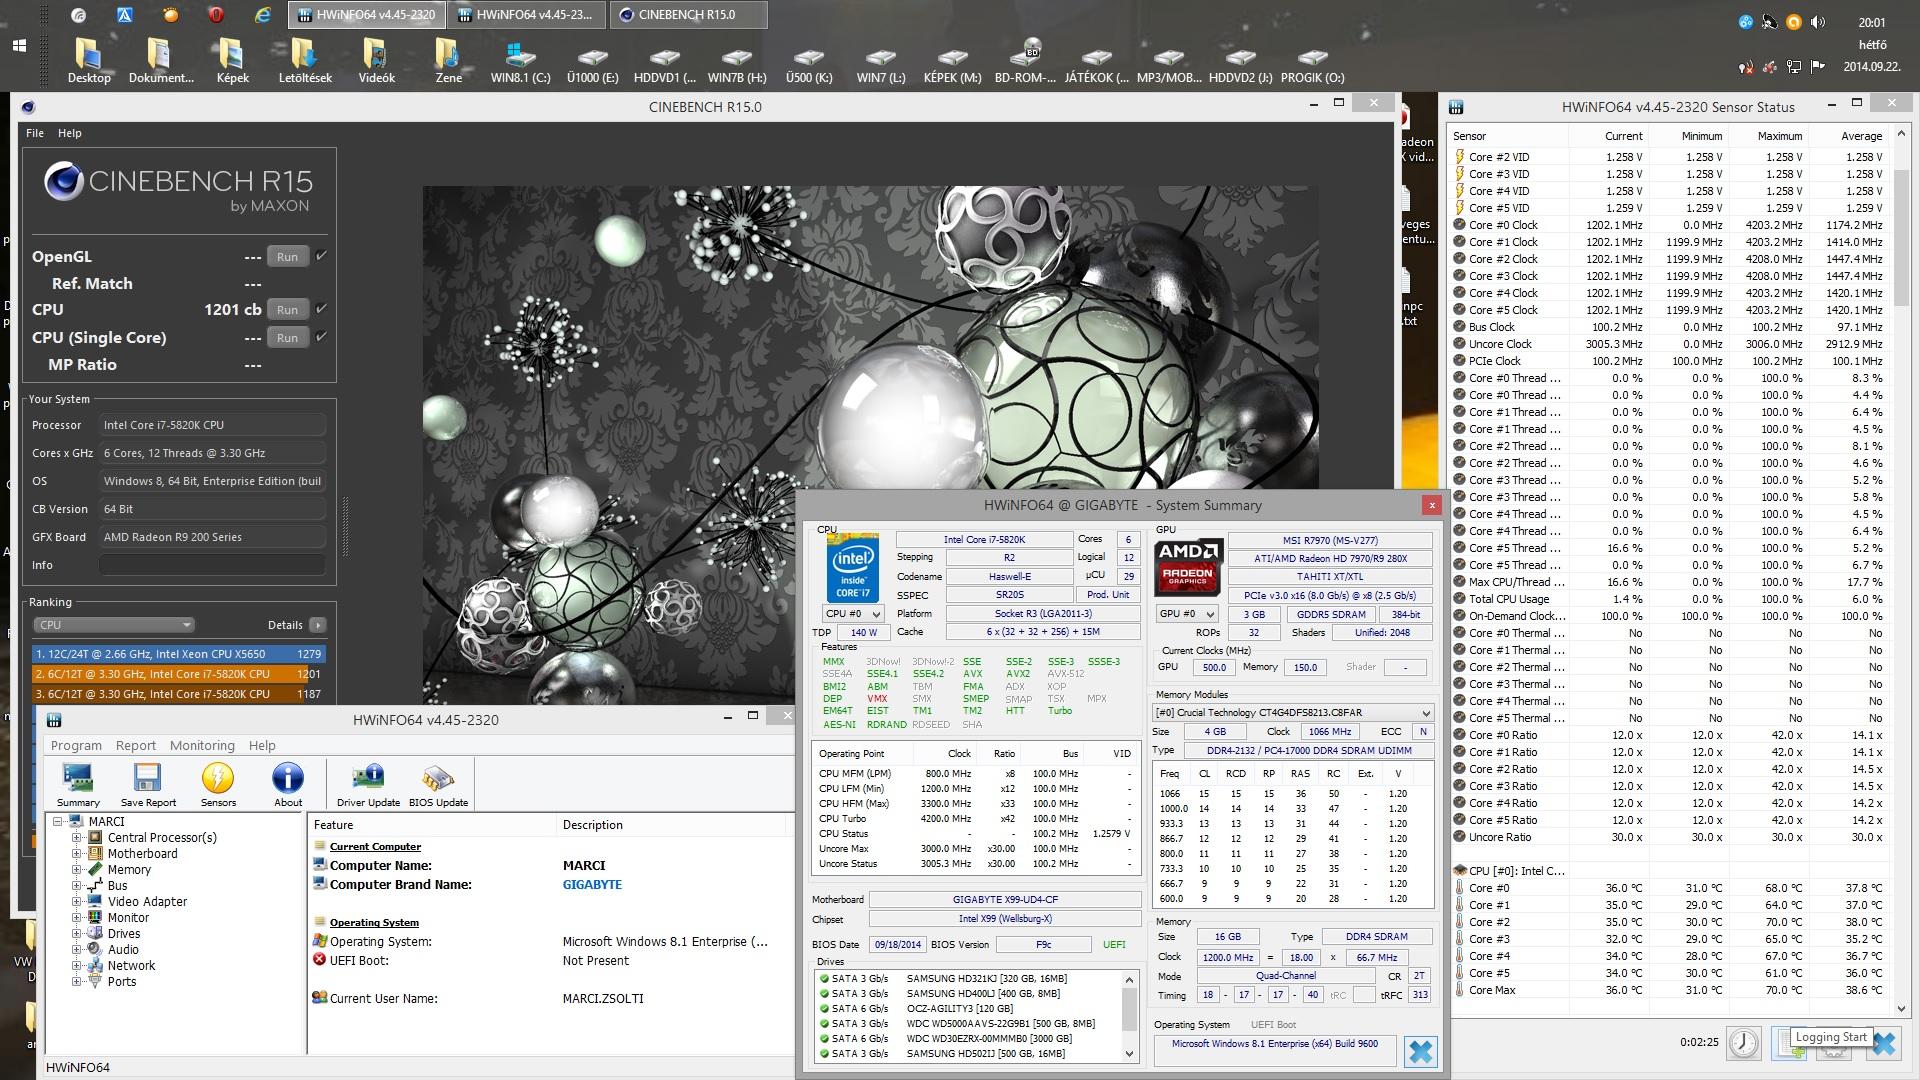This screenshot has height=1080, width=1920.
Task: Open the File menu in Cinebench
Action: pyautogui.click(x=35, y=133)
